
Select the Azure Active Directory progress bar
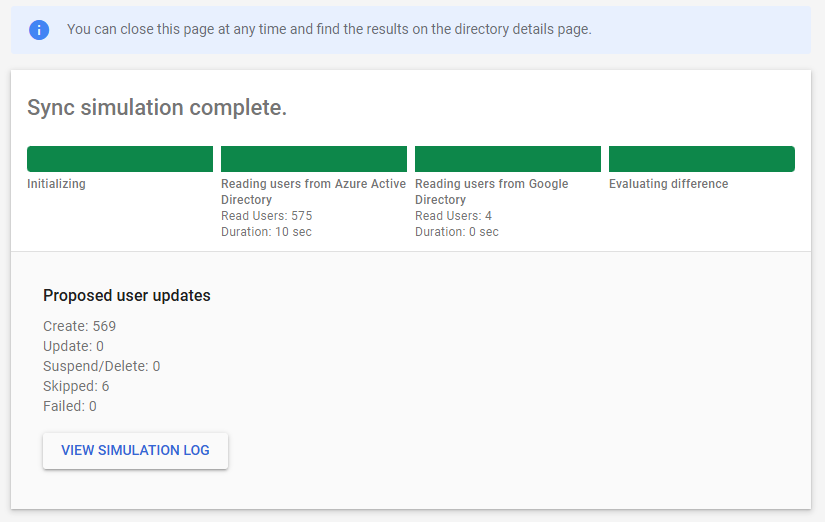click(314, 159)
